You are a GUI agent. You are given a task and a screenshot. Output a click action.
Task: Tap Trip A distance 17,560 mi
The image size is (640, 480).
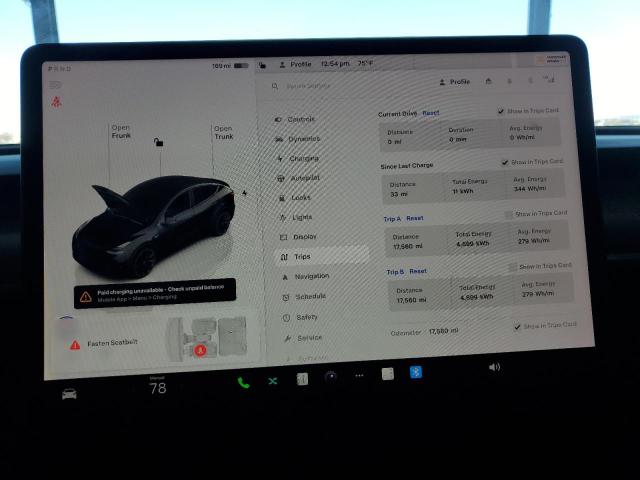coord(408,247)
